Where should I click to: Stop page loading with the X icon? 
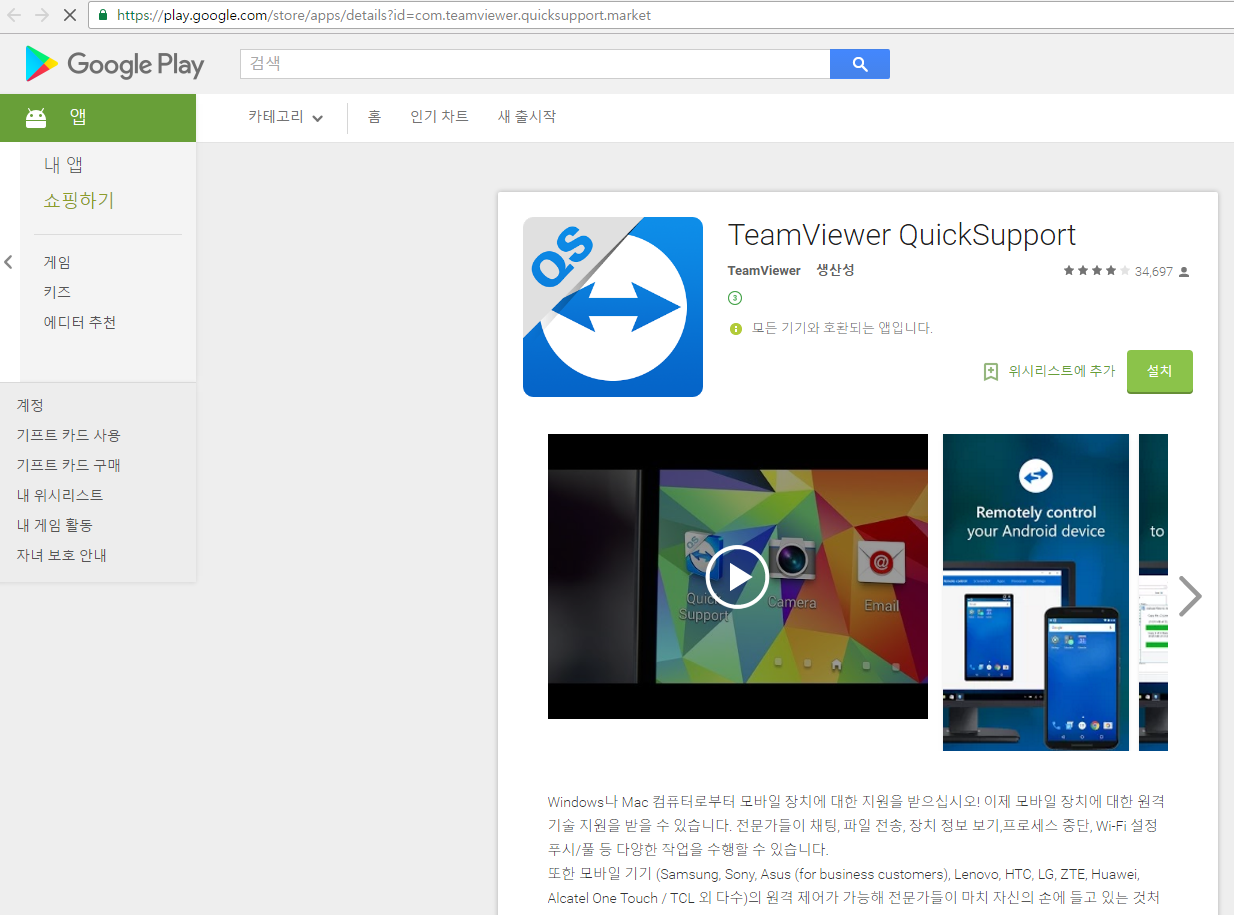click(x=70, y=15)
